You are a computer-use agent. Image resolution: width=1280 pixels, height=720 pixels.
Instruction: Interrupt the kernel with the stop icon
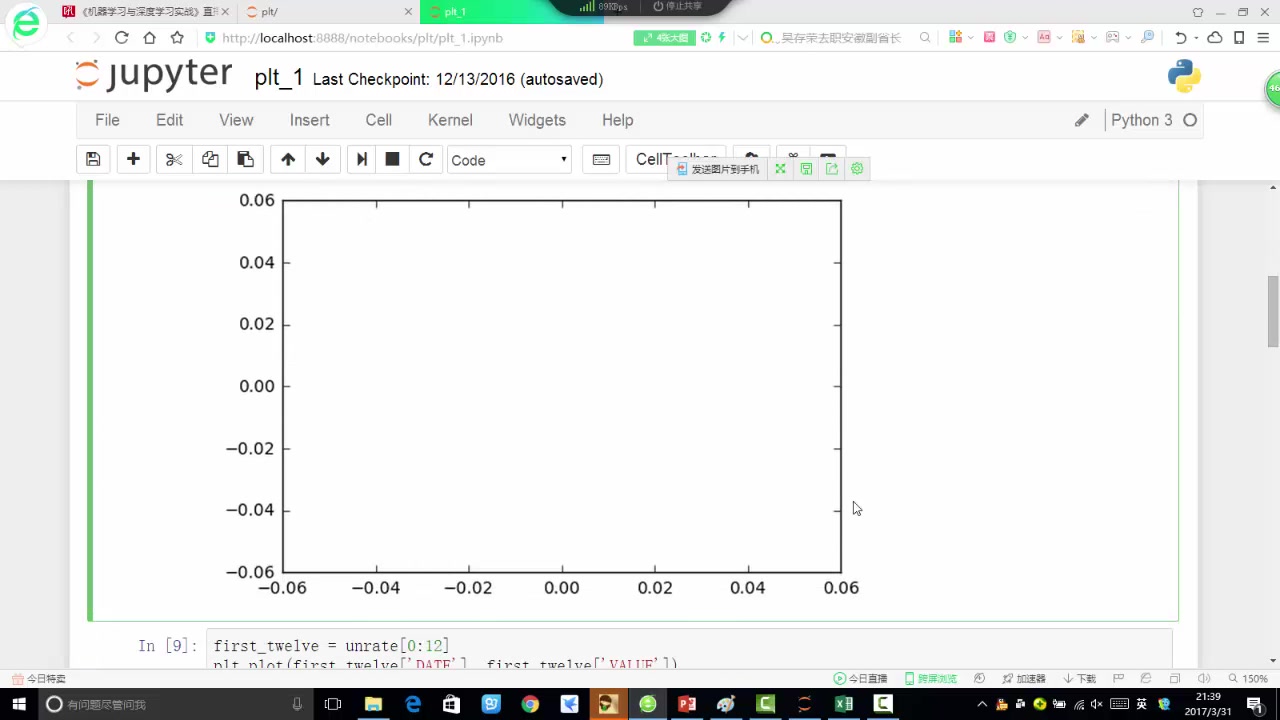392,160
